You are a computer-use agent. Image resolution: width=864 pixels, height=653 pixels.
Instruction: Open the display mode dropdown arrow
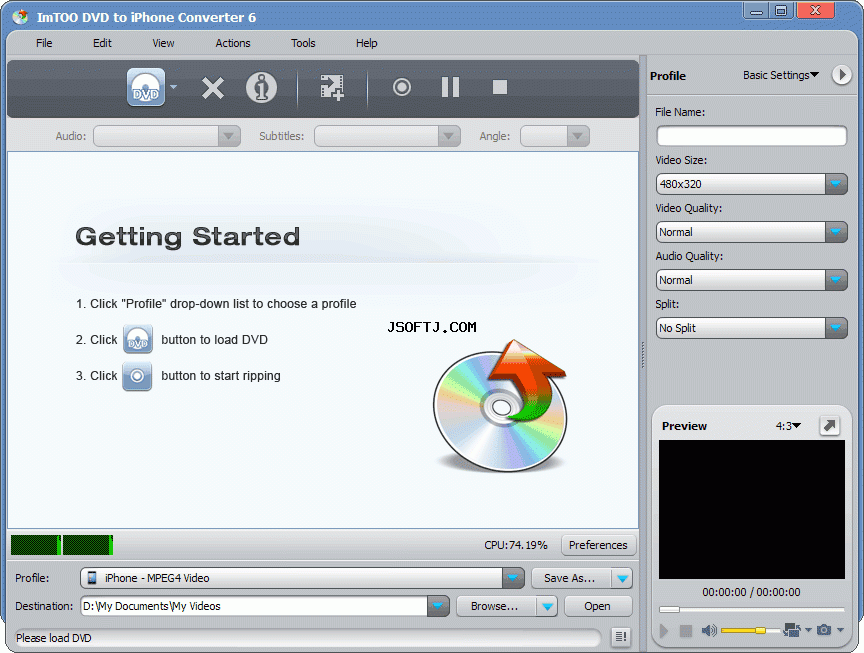point(808,630)
